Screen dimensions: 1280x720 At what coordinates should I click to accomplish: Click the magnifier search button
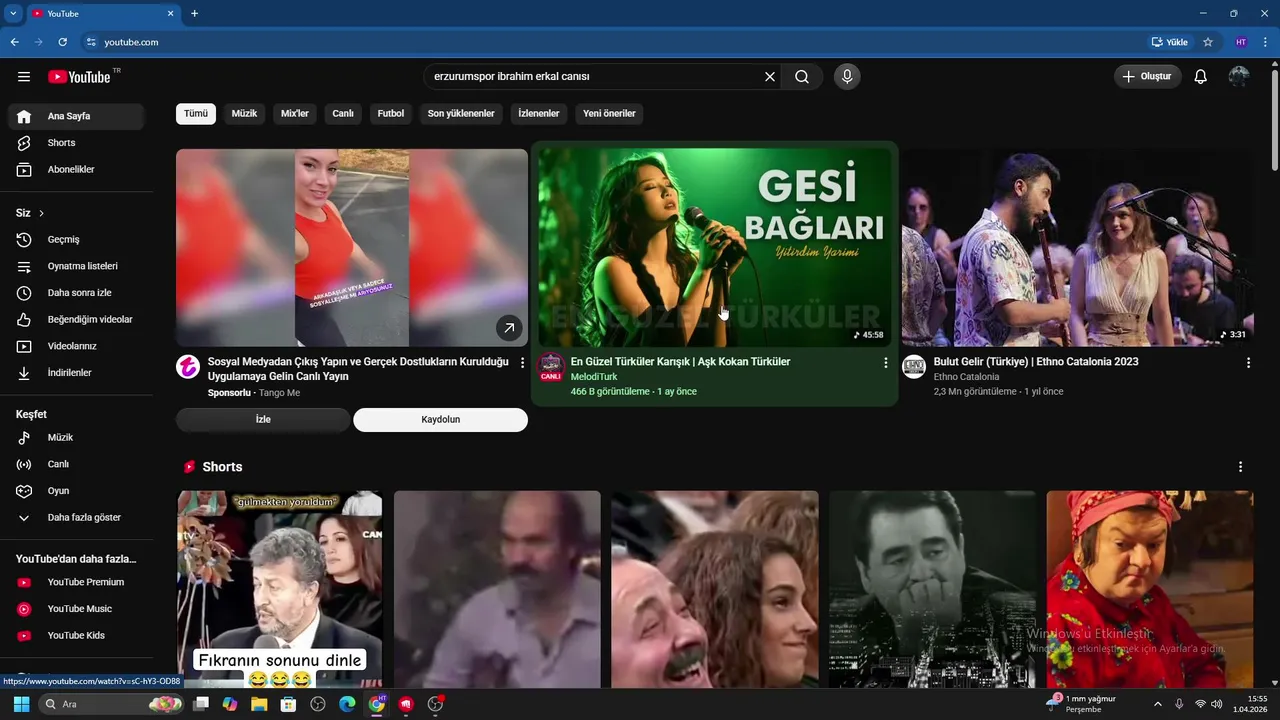point(802,77)
